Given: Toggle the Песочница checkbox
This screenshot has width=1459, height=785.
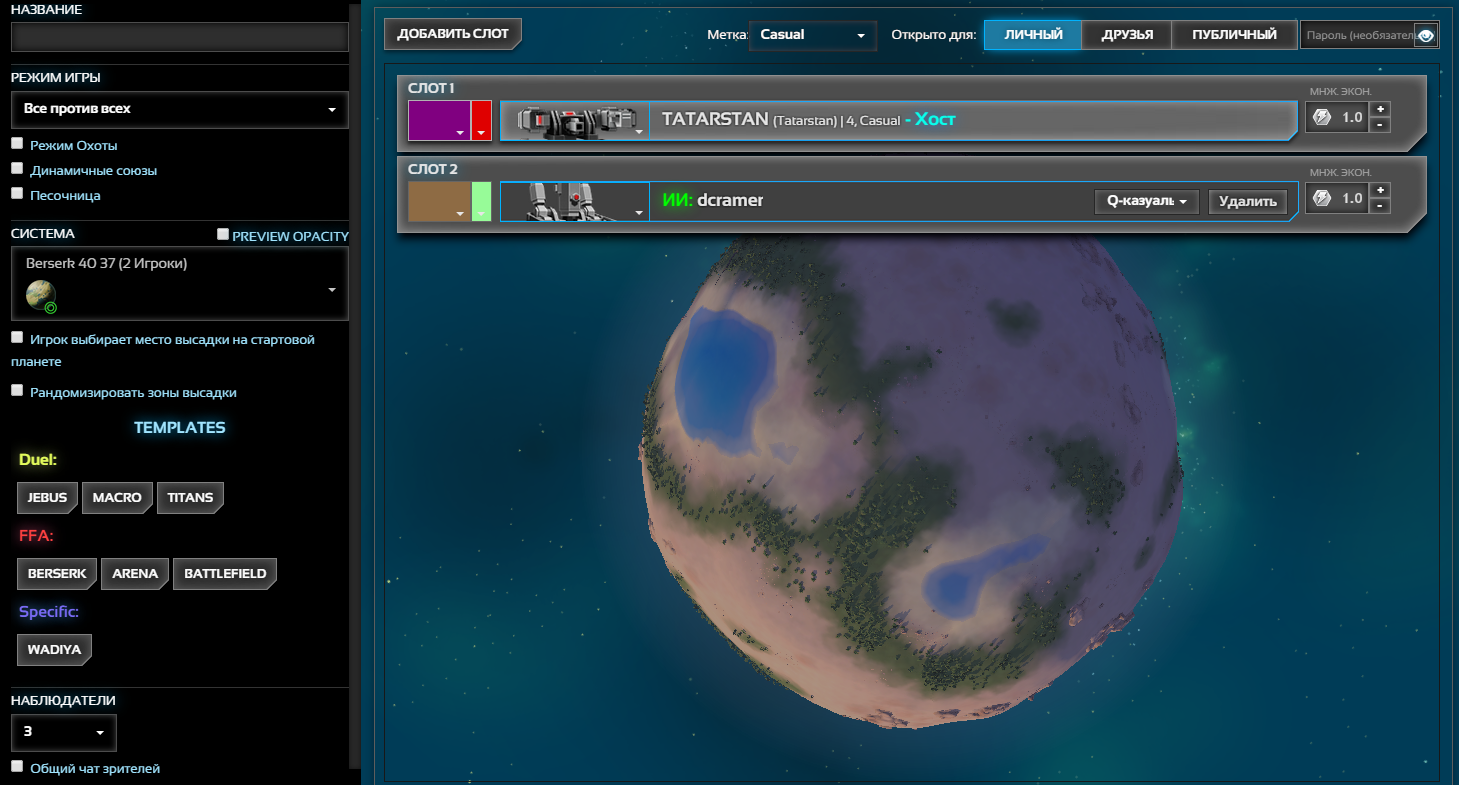Looking at the screenshot, I should tap(17, 194).
